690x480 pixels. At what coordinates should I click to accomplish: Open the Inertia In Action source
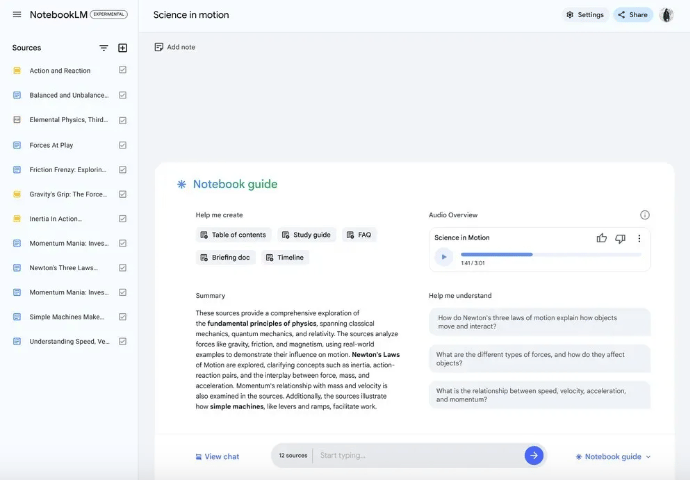point(55,219)
